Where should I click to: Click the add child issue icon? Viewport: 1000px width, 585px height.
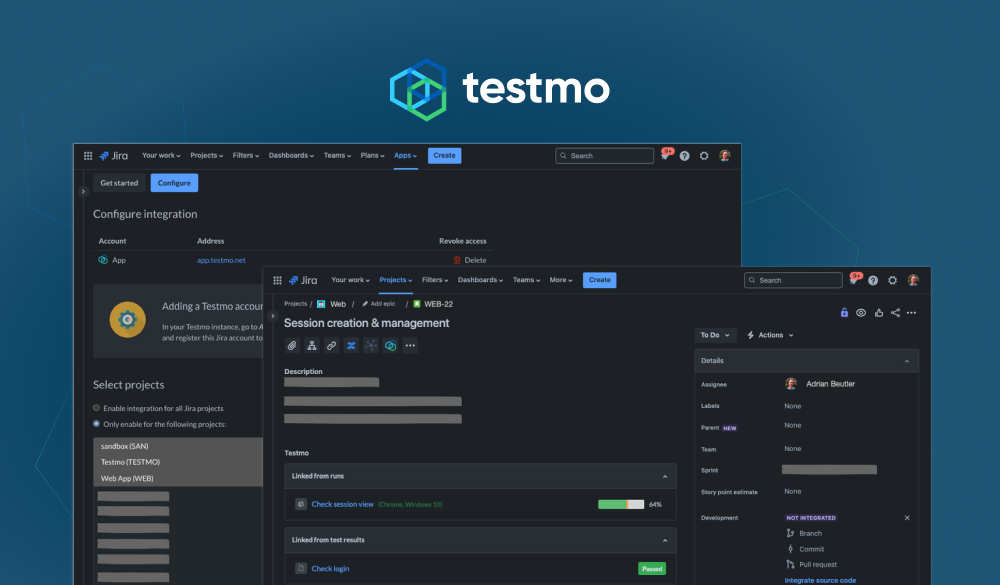pos(312,346)
